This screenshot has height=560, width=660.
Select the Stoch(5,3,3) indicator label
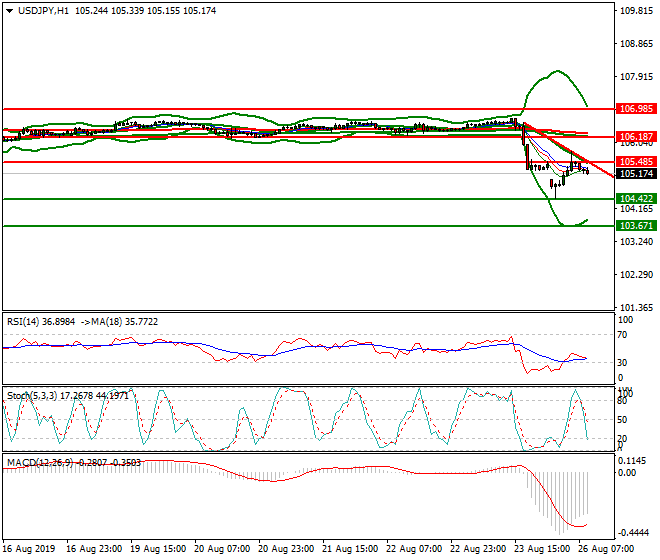32,396
